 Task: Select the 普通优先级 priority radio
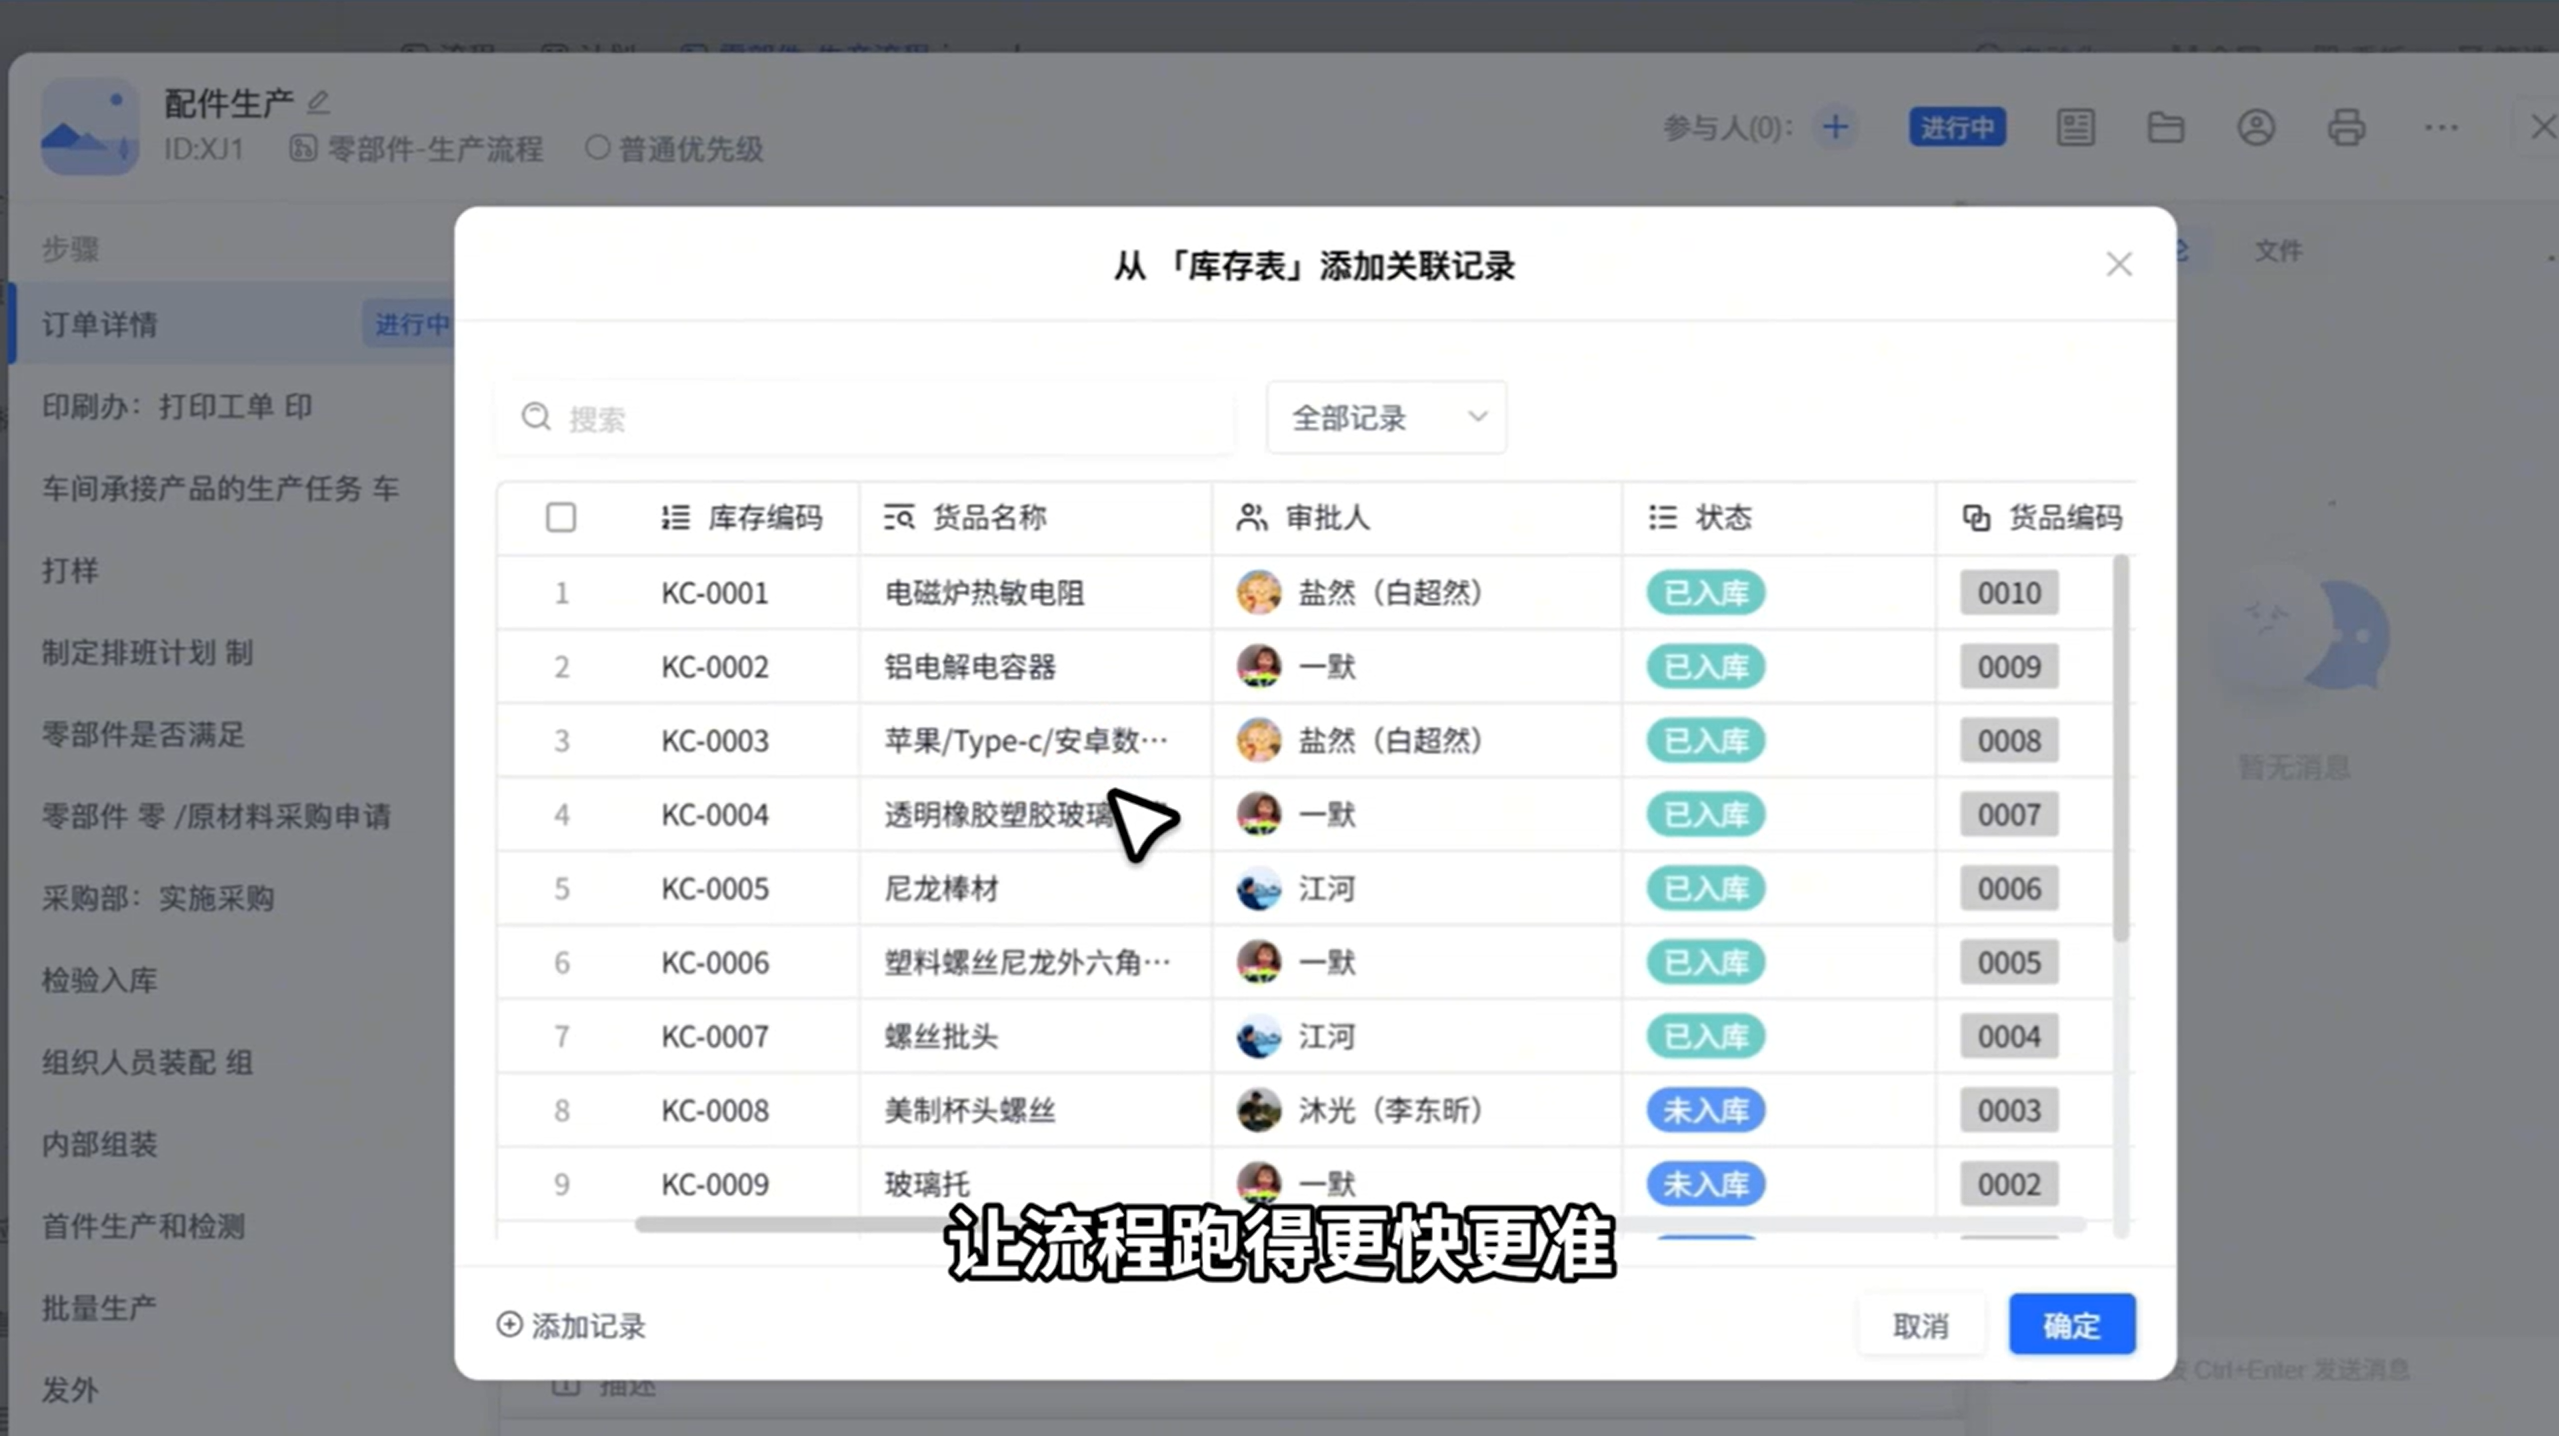[x=597, y=148]
